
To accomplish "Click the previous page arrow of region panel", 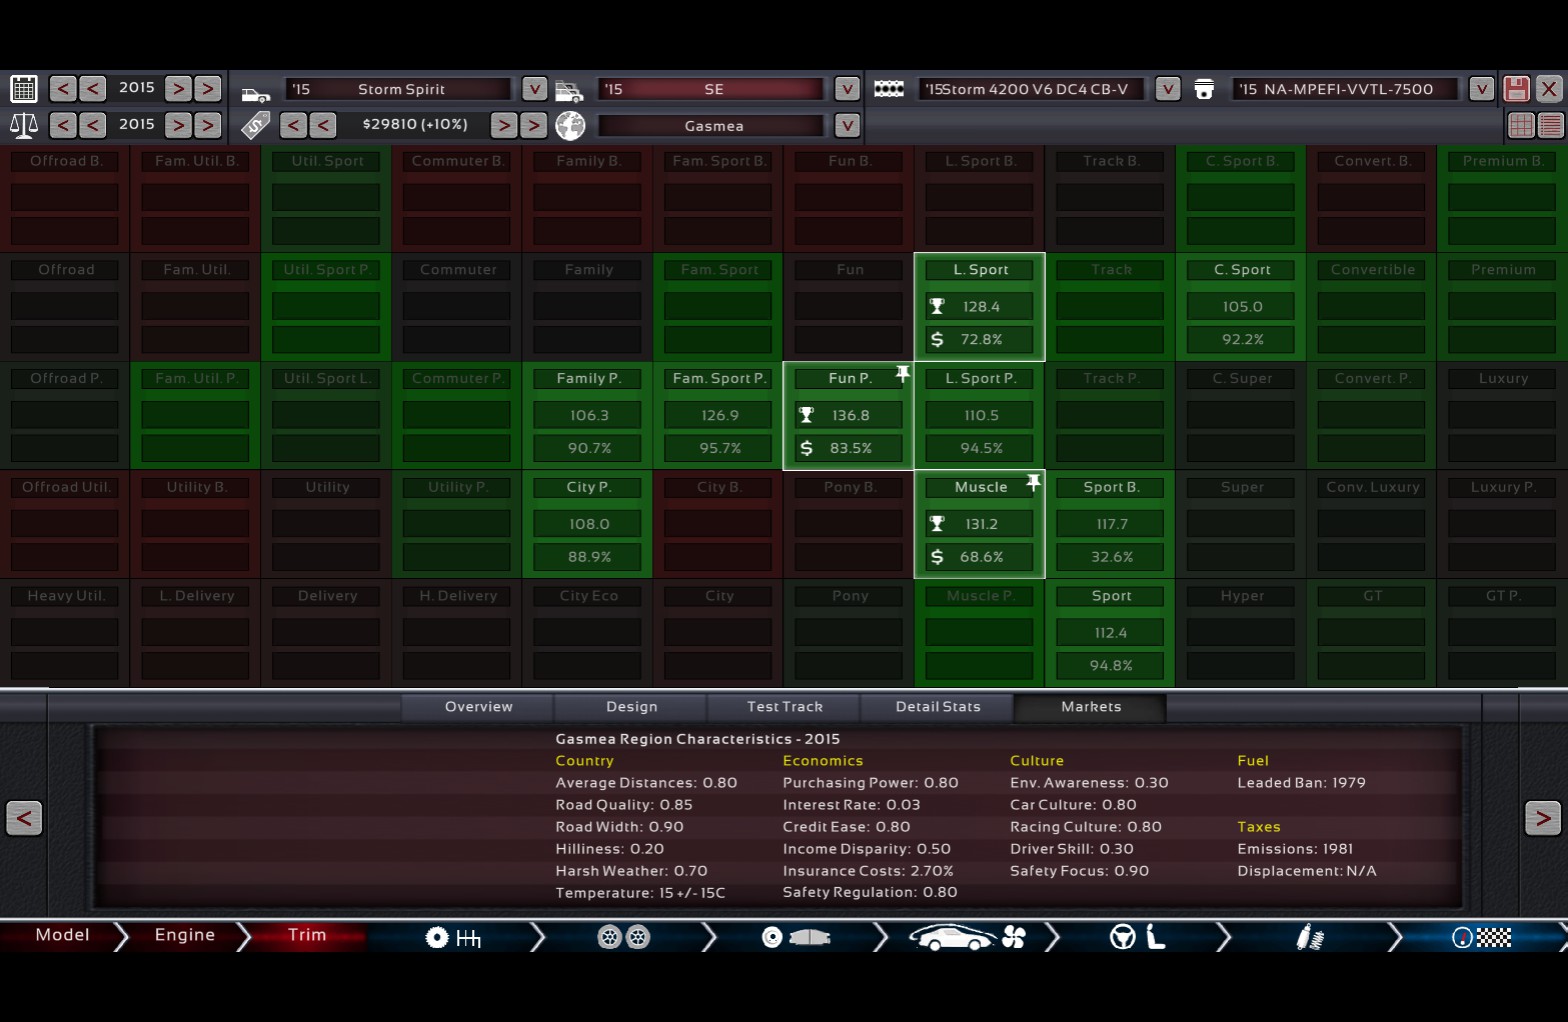I will coord(24,818).
